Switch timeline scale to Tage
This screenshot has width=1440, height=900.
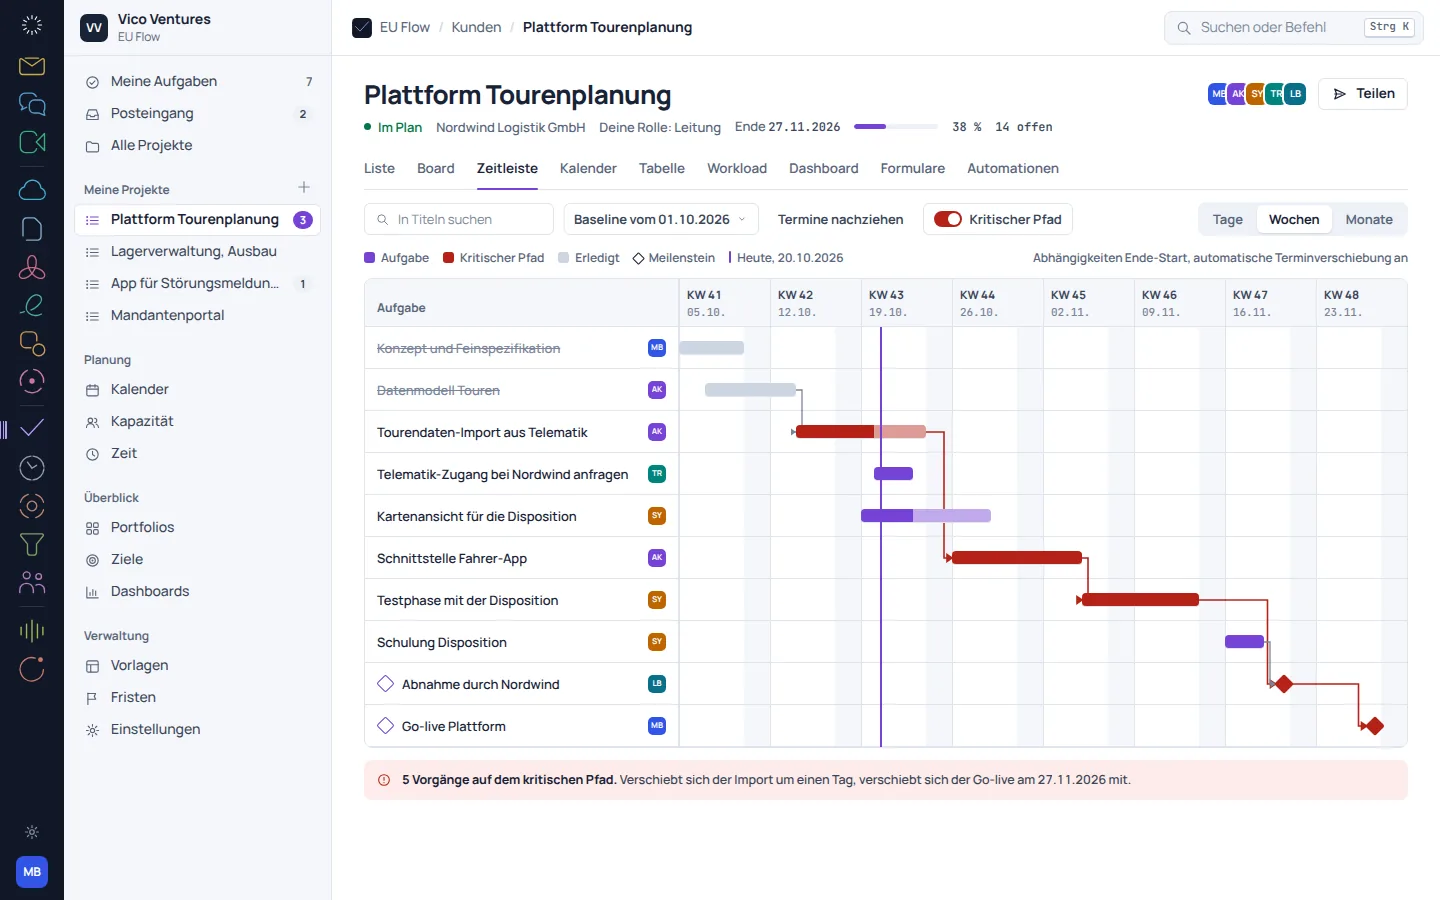point(1227,219)
